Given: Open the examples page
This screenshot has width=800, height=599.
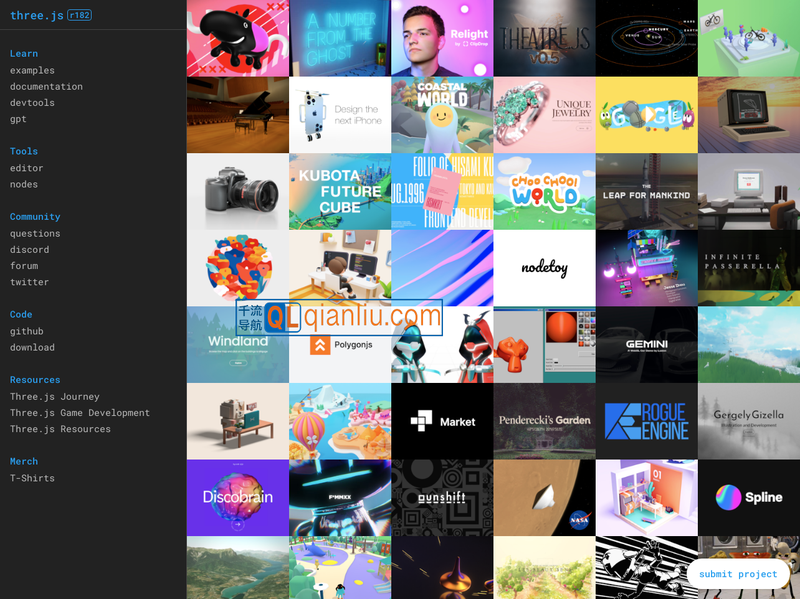Looking at the screenshot, I should [32, 71].
